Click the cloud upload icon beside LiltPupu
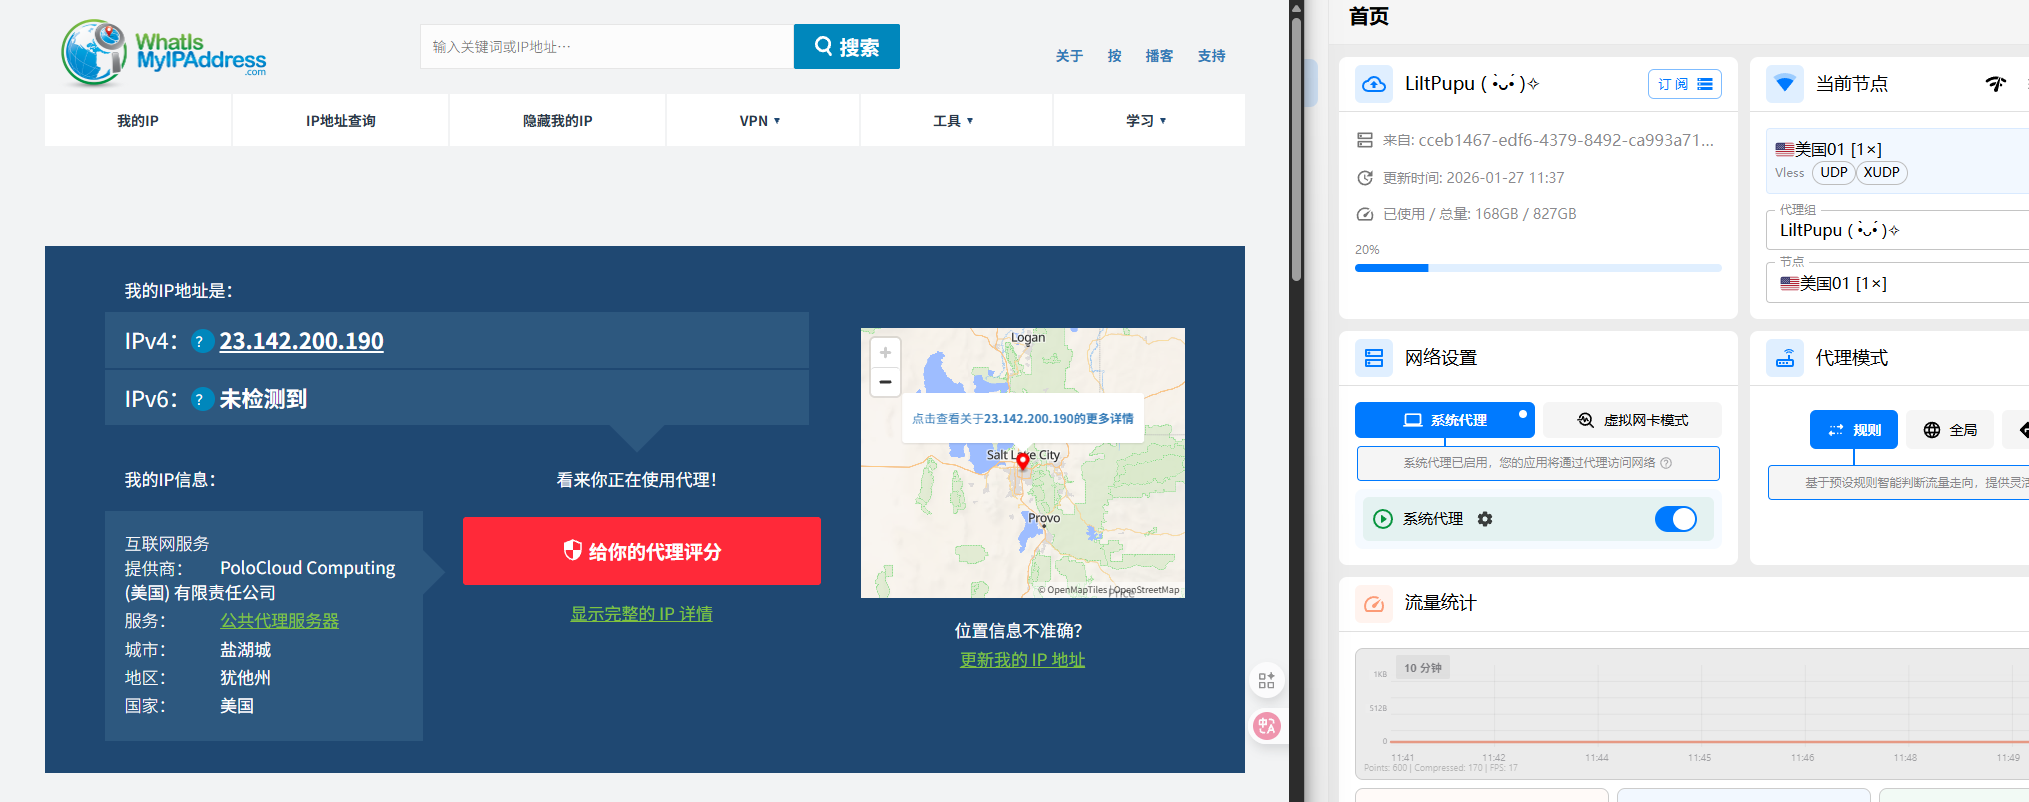 (x=1374, y=84)
